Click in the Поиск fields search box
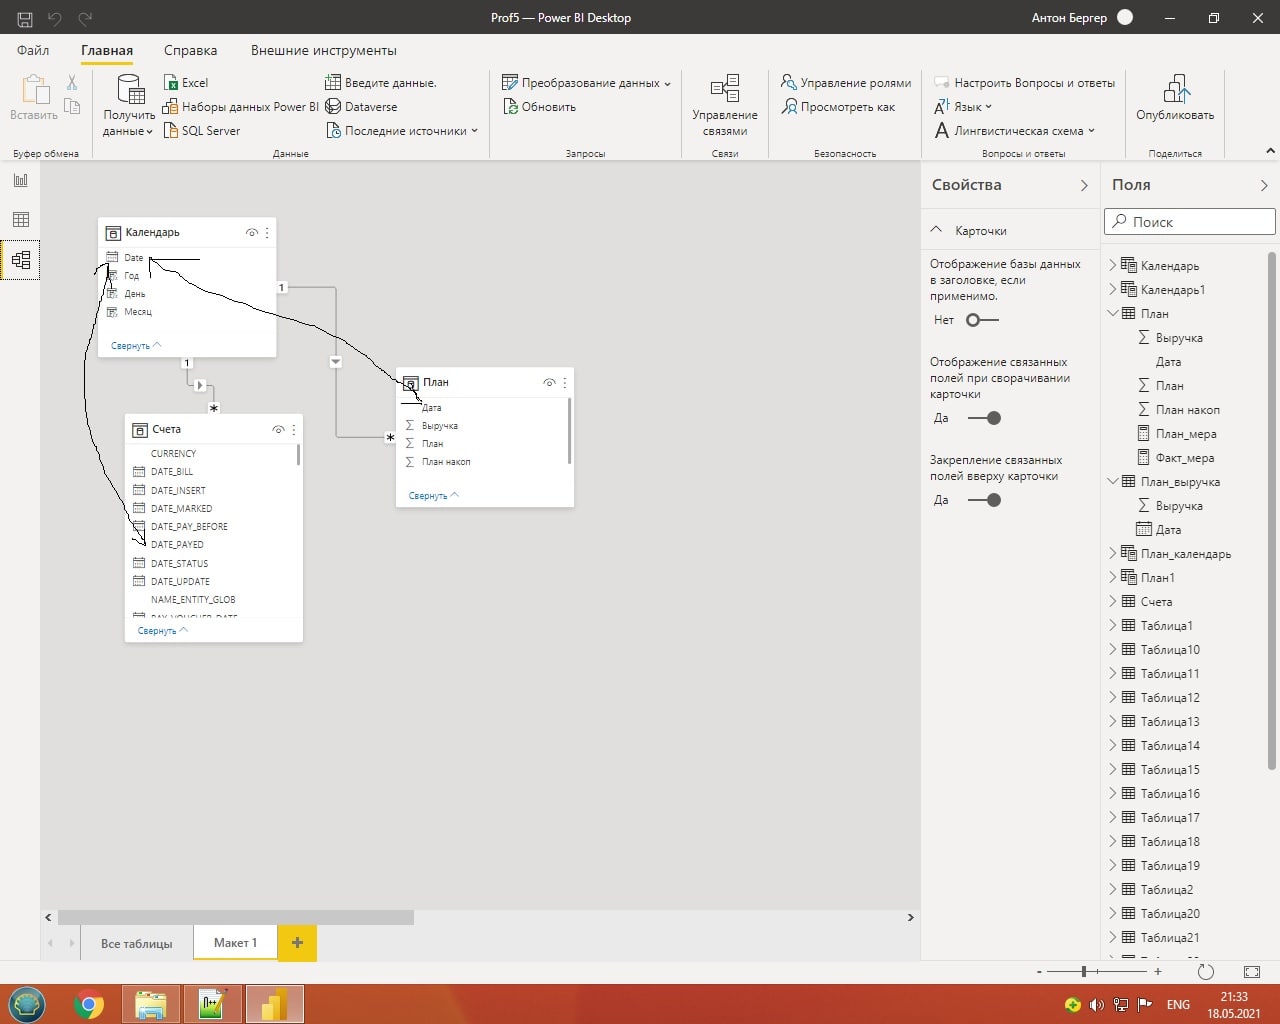 tap(1190, 222)
